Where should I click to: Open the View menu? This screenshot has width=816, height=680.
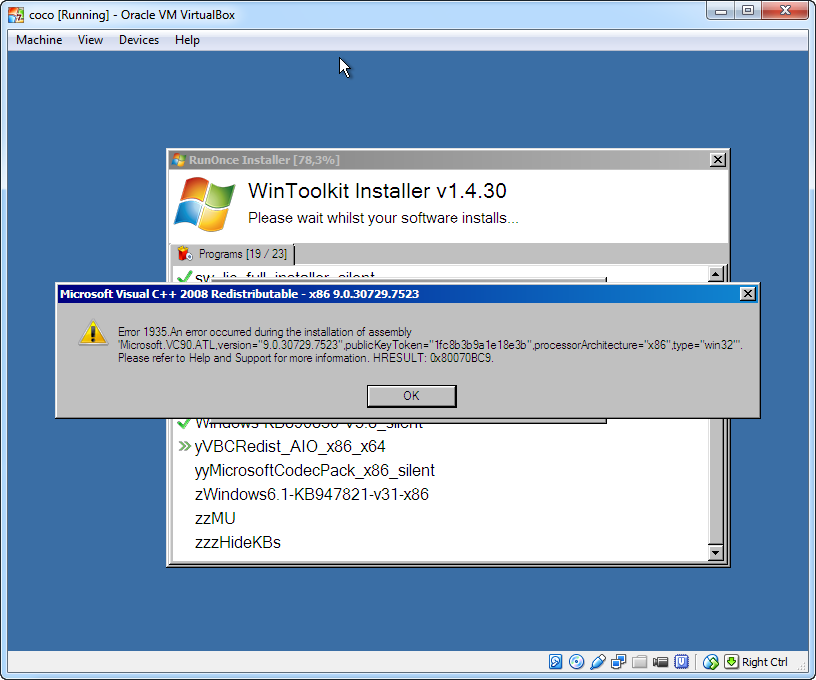[91, 40]
